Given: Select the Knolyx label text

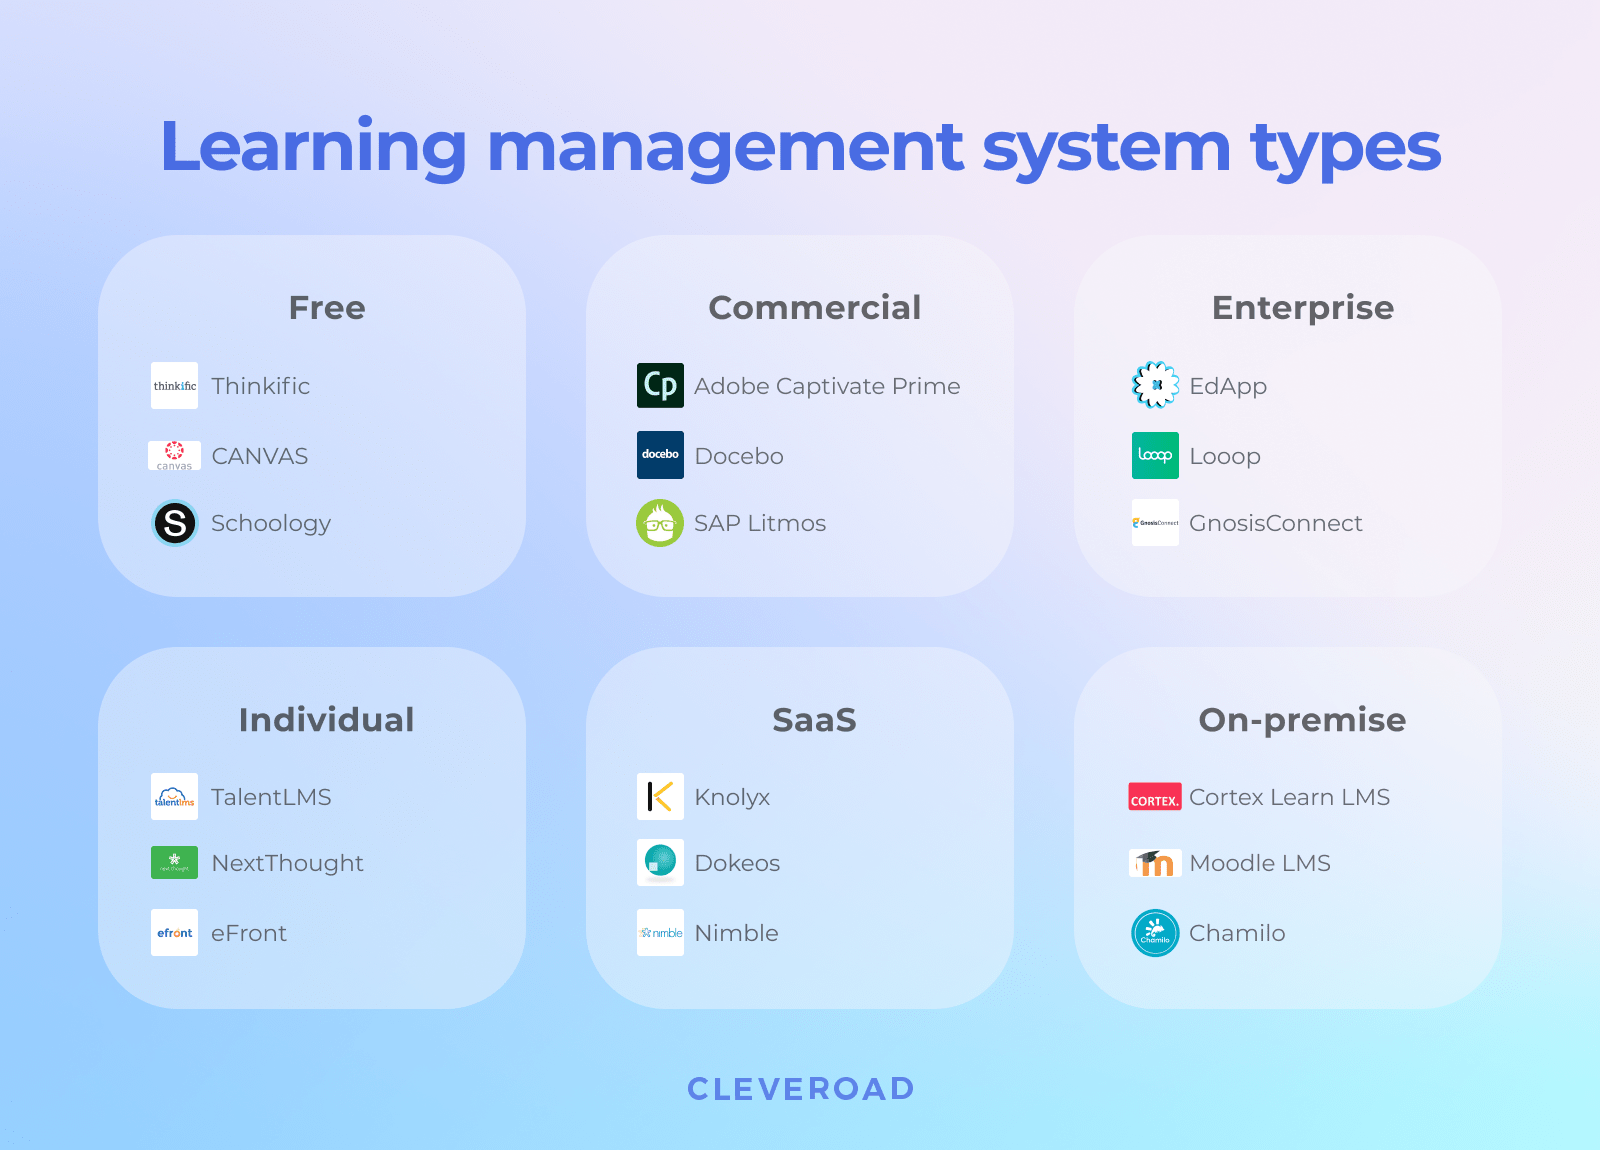Looking at the screenshot, I should click(x=732, y=798).
